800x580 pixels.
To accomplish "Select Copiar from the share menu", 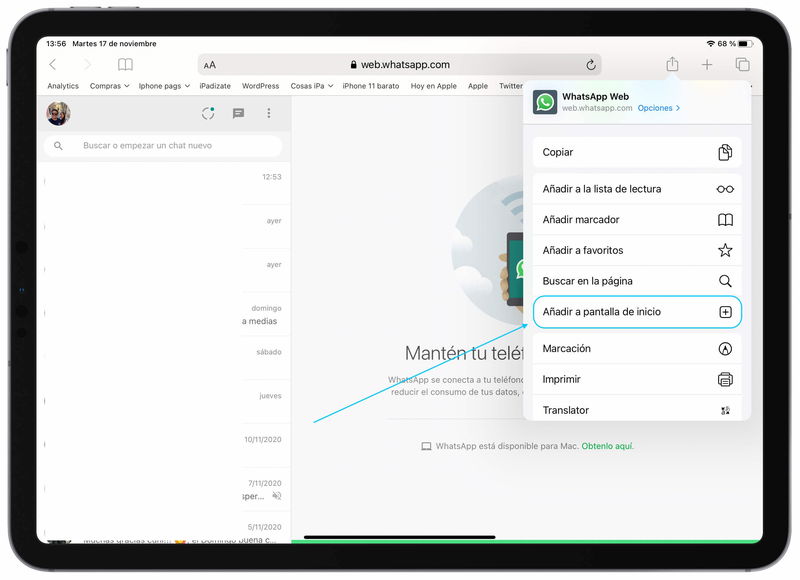I will (x=637, y=152).
